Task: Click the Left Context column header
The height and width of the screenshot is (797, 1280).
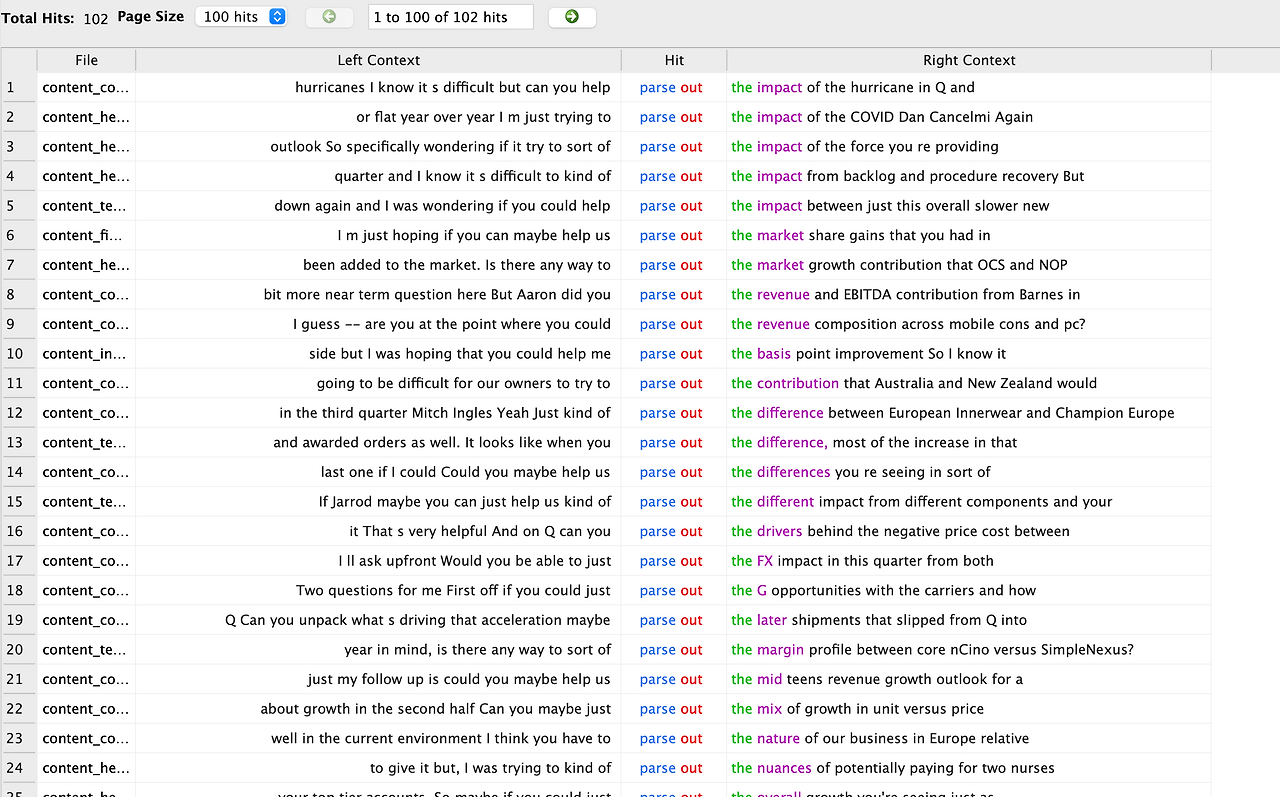Action: coord(378,60)
